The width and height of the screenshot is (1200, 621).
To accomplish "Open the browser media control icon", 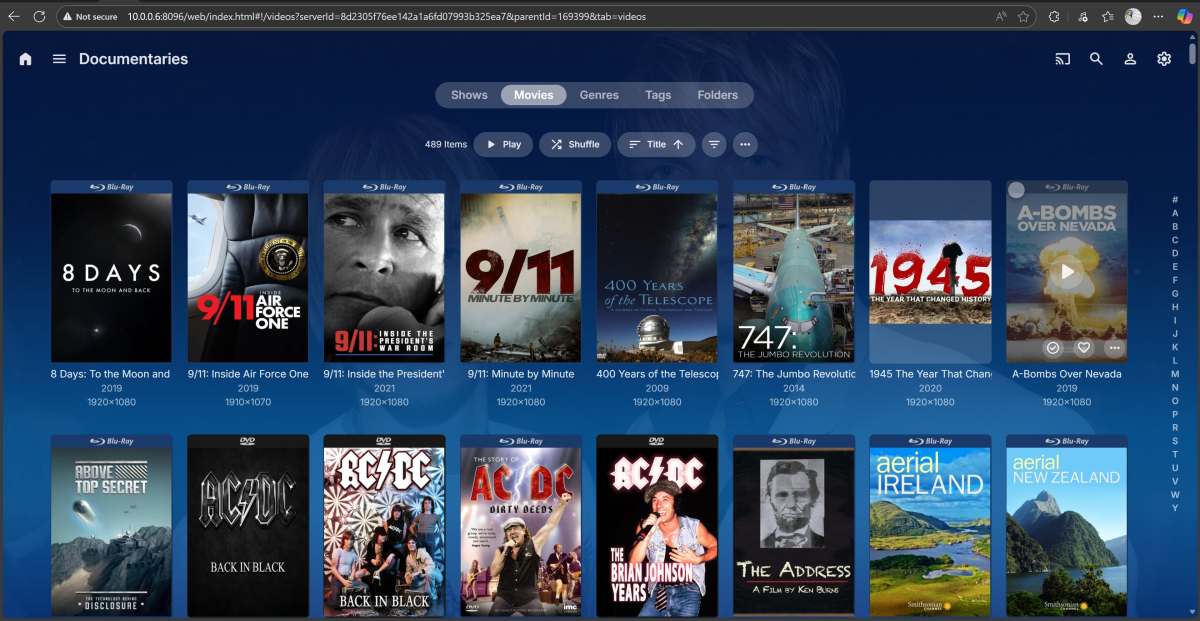I will click(1082, 16).
